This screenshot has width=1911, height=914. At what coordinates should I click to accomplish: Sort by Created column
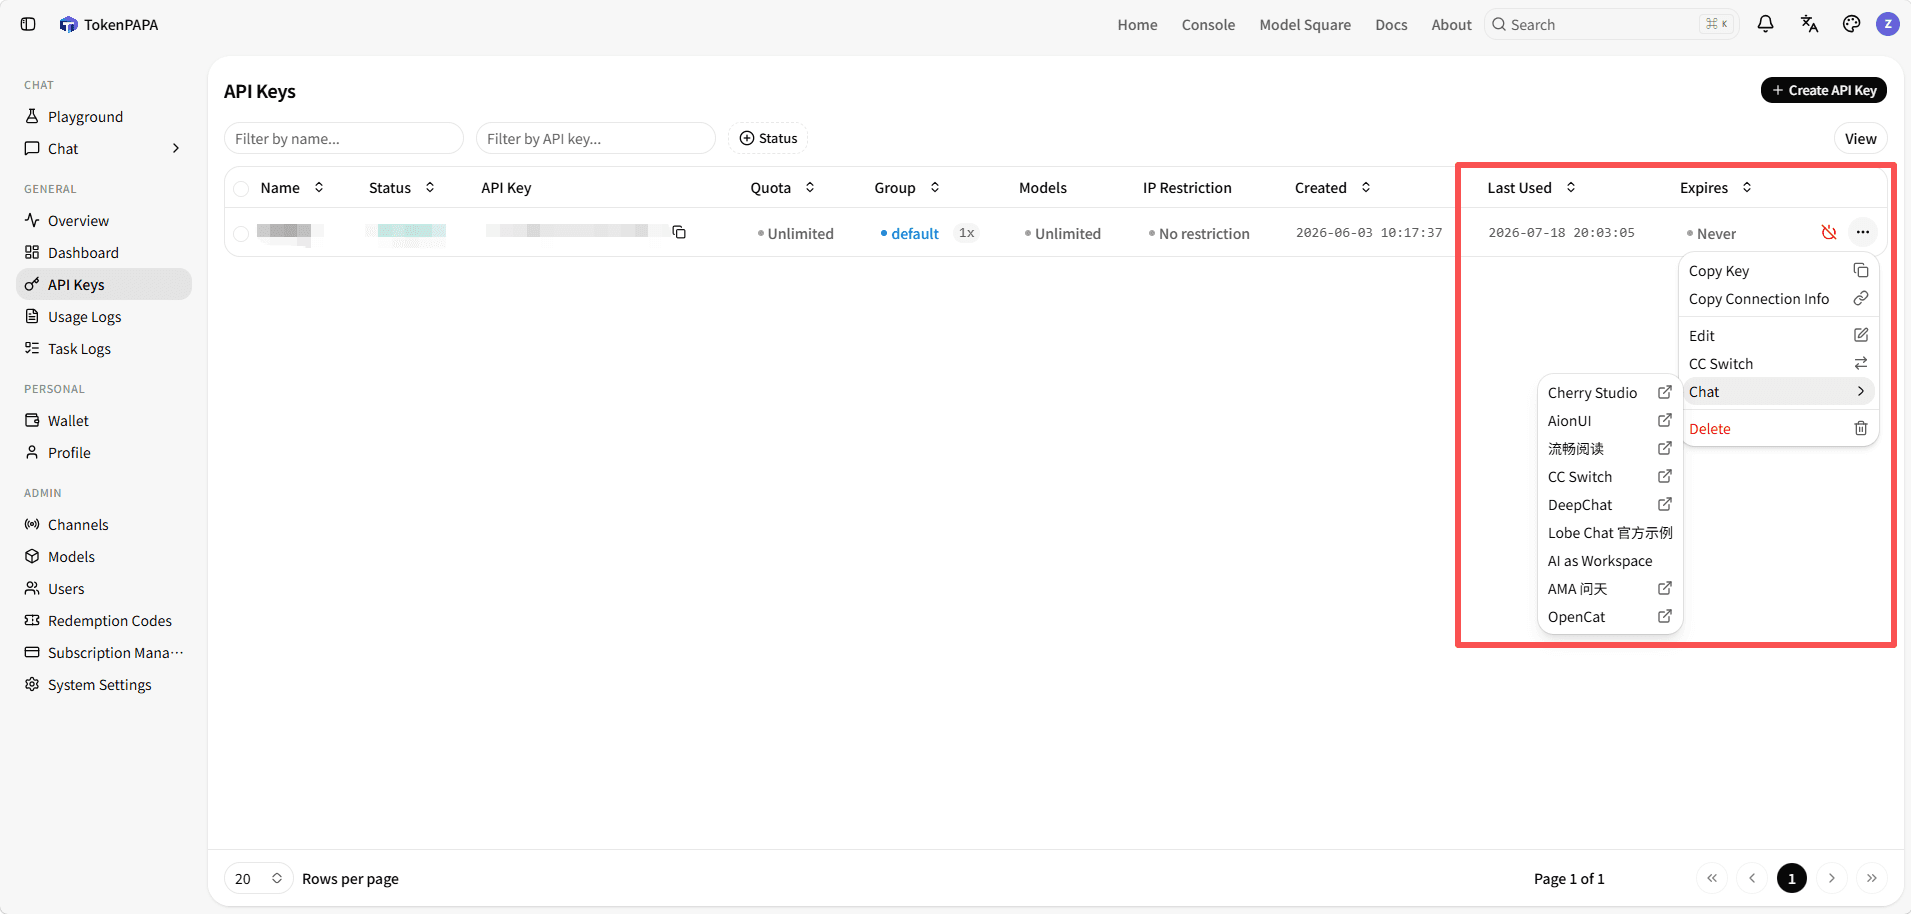1333,187
